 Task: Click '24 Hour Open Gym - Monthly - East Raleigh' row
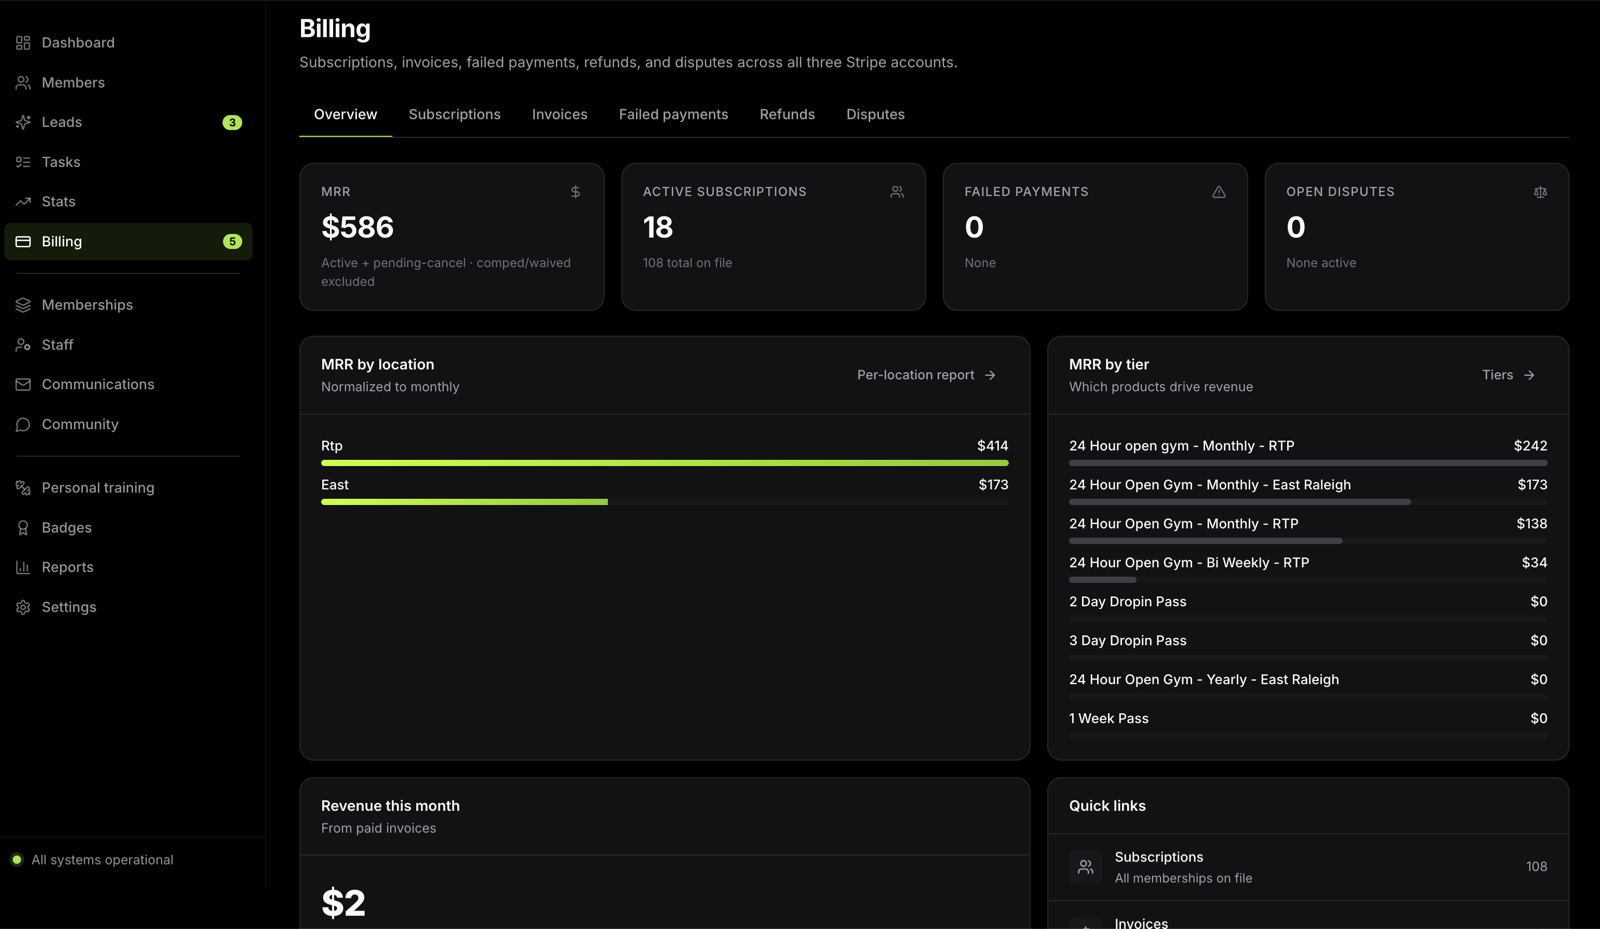pyautogui.click(x=1308, y=490)
